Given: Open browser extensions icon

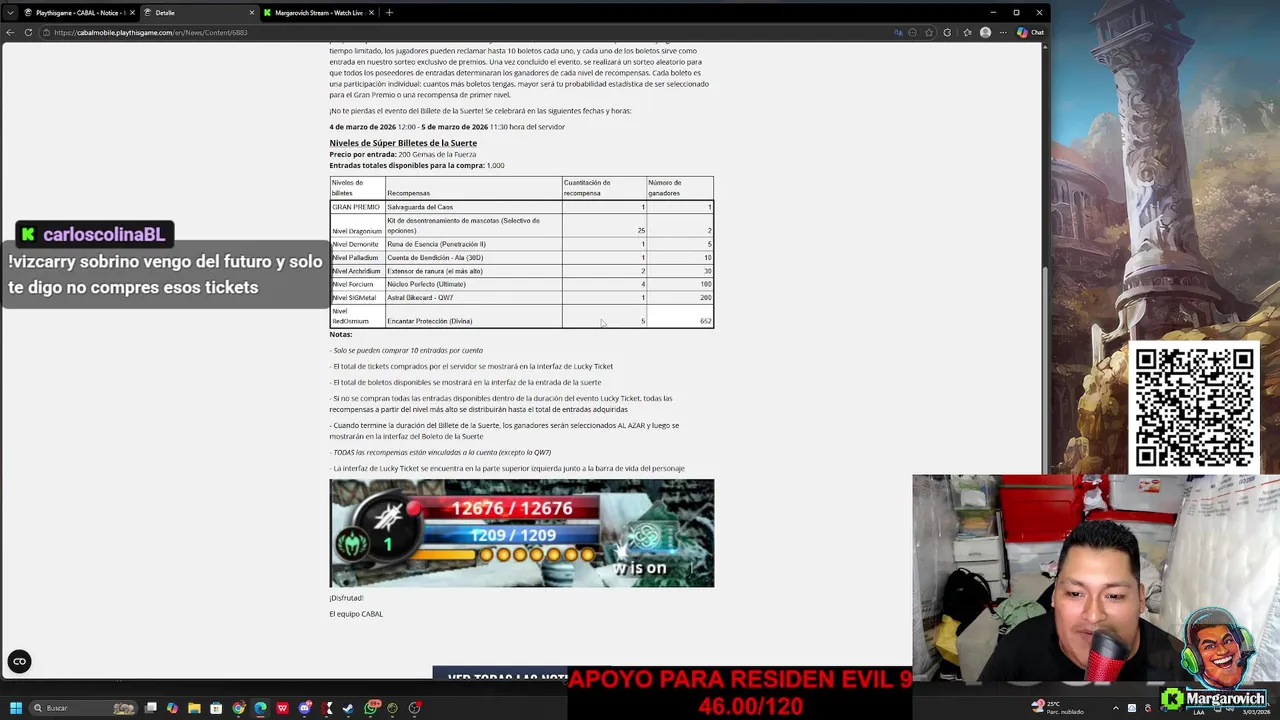Looking at the screenshot, I should (948, 32).
